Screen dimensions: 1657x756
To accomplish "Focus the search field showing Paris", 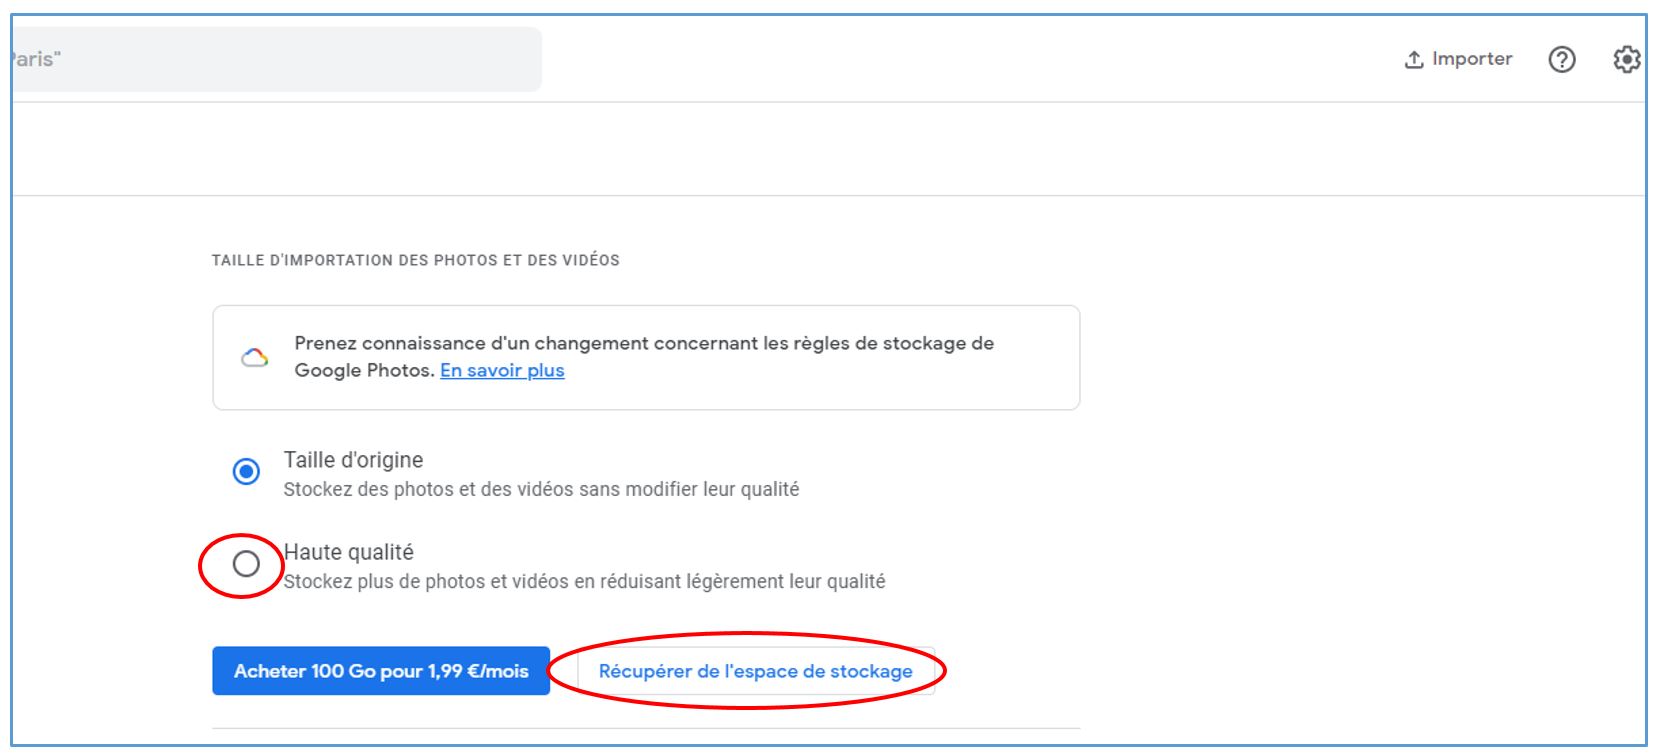I will (x=276, y=60).
